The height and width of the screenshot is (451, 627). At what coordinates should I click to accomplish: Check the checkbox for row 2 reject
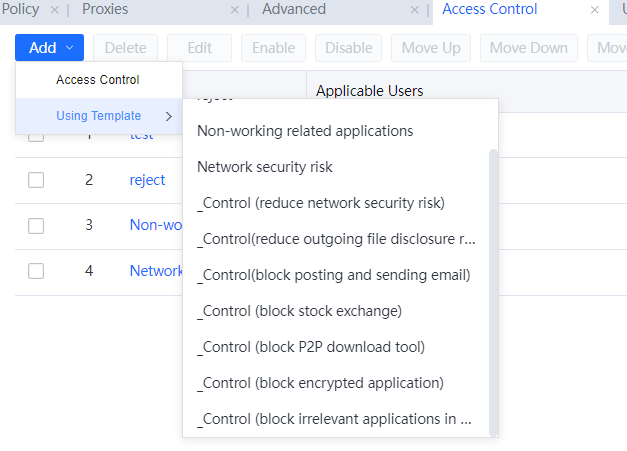pyautogui.click(x=36, y=181)
